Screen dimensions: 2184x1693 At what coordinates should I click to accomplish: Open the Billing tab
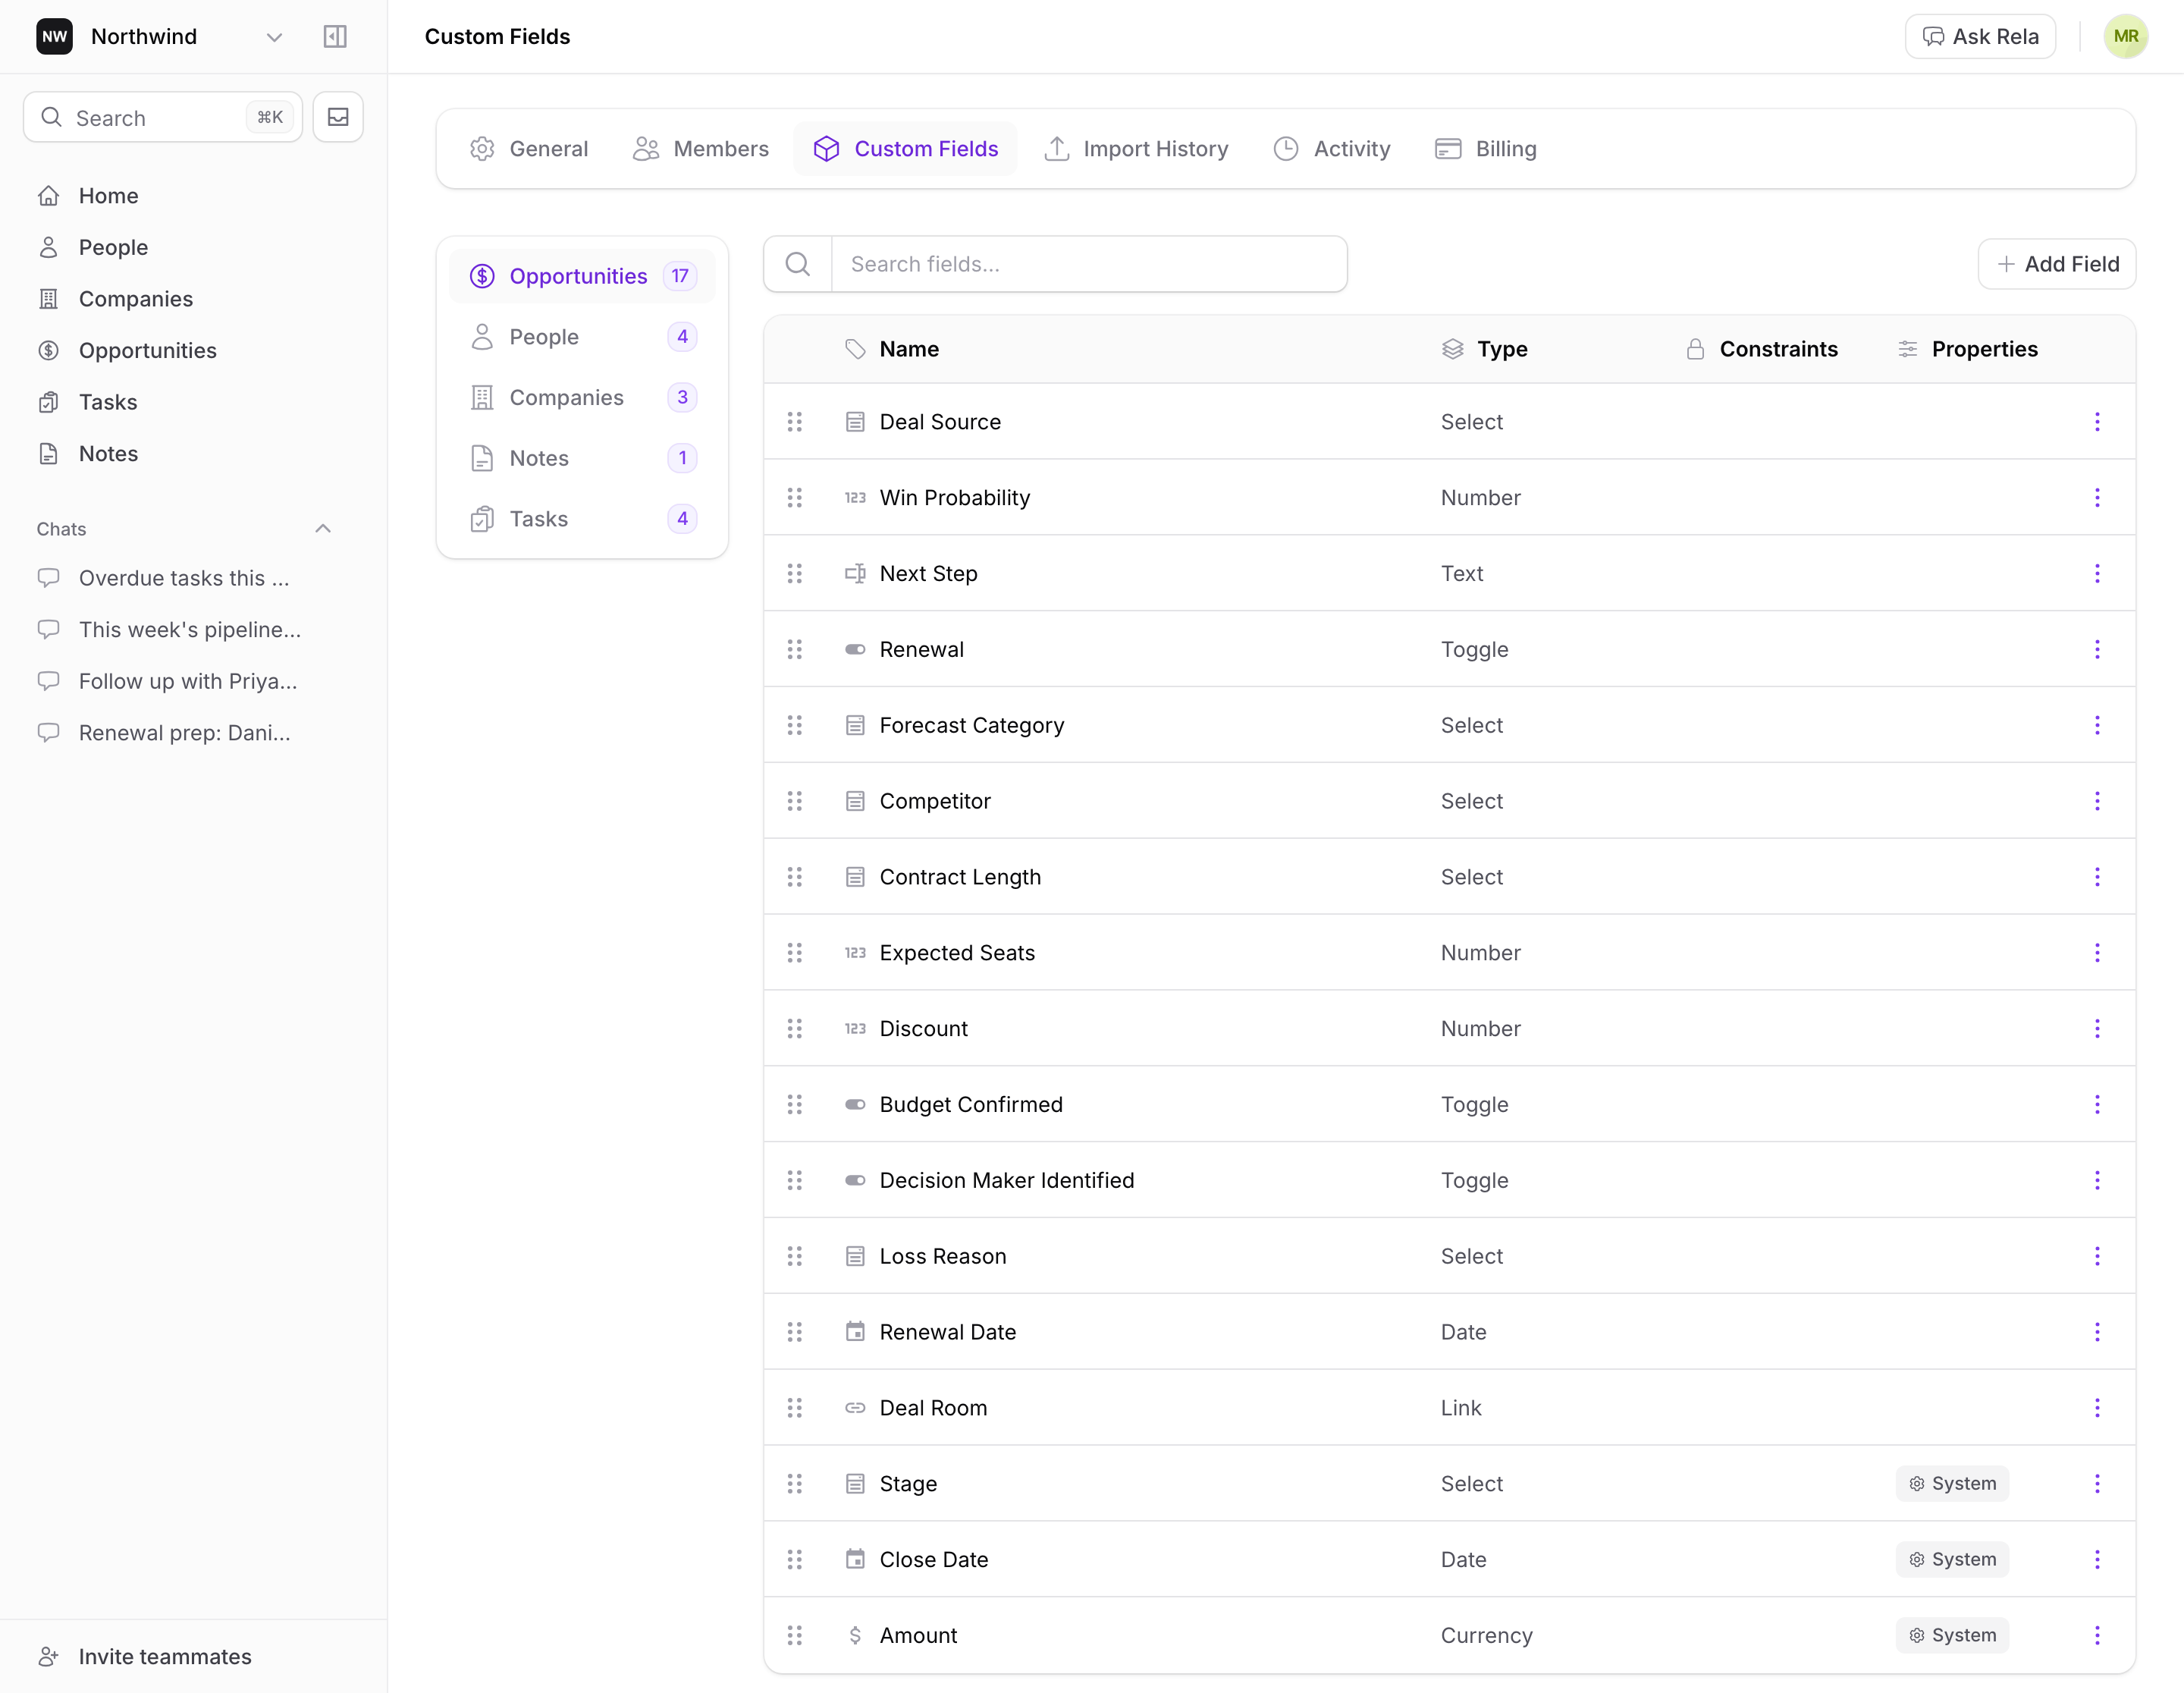(x=1487, y=149)
